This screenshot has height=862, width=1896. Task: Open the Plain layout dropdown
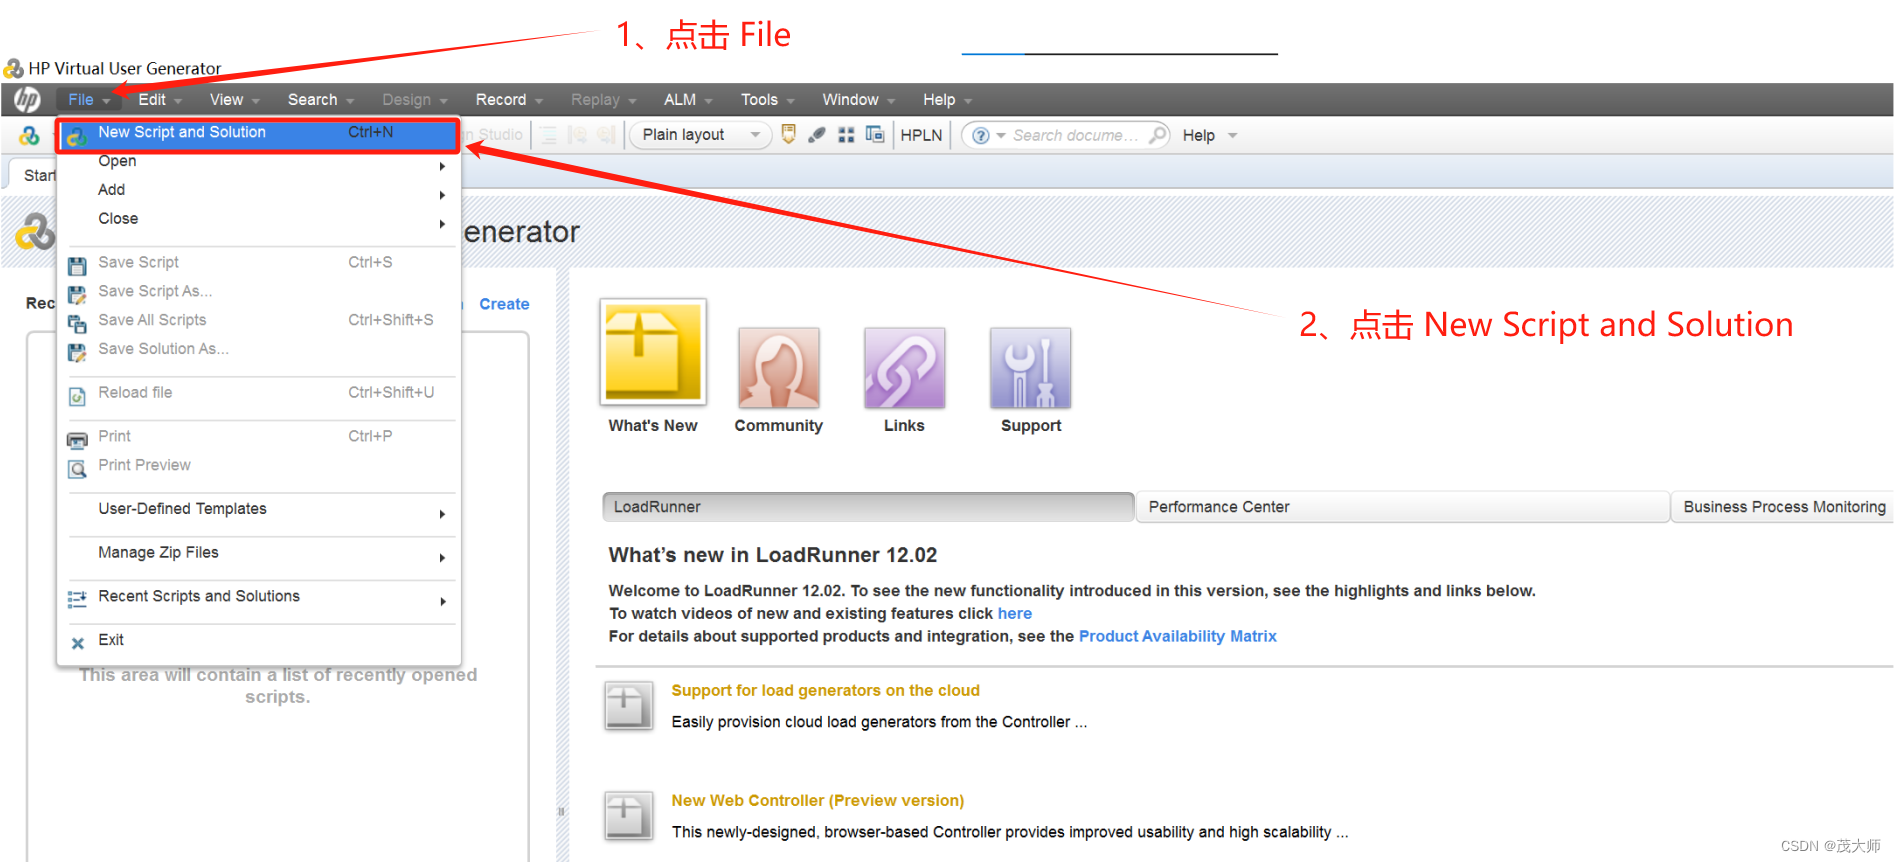[700, 135]
